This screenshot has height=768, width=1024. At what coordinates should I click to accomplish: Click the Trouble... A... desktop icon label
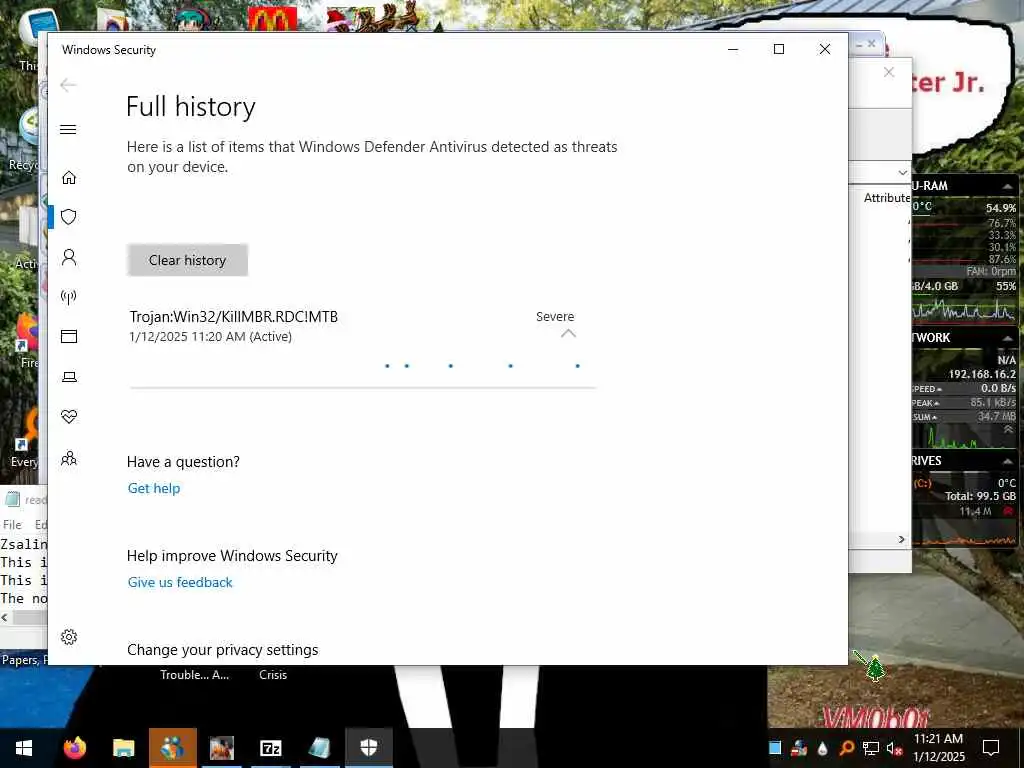click(195, 675)
